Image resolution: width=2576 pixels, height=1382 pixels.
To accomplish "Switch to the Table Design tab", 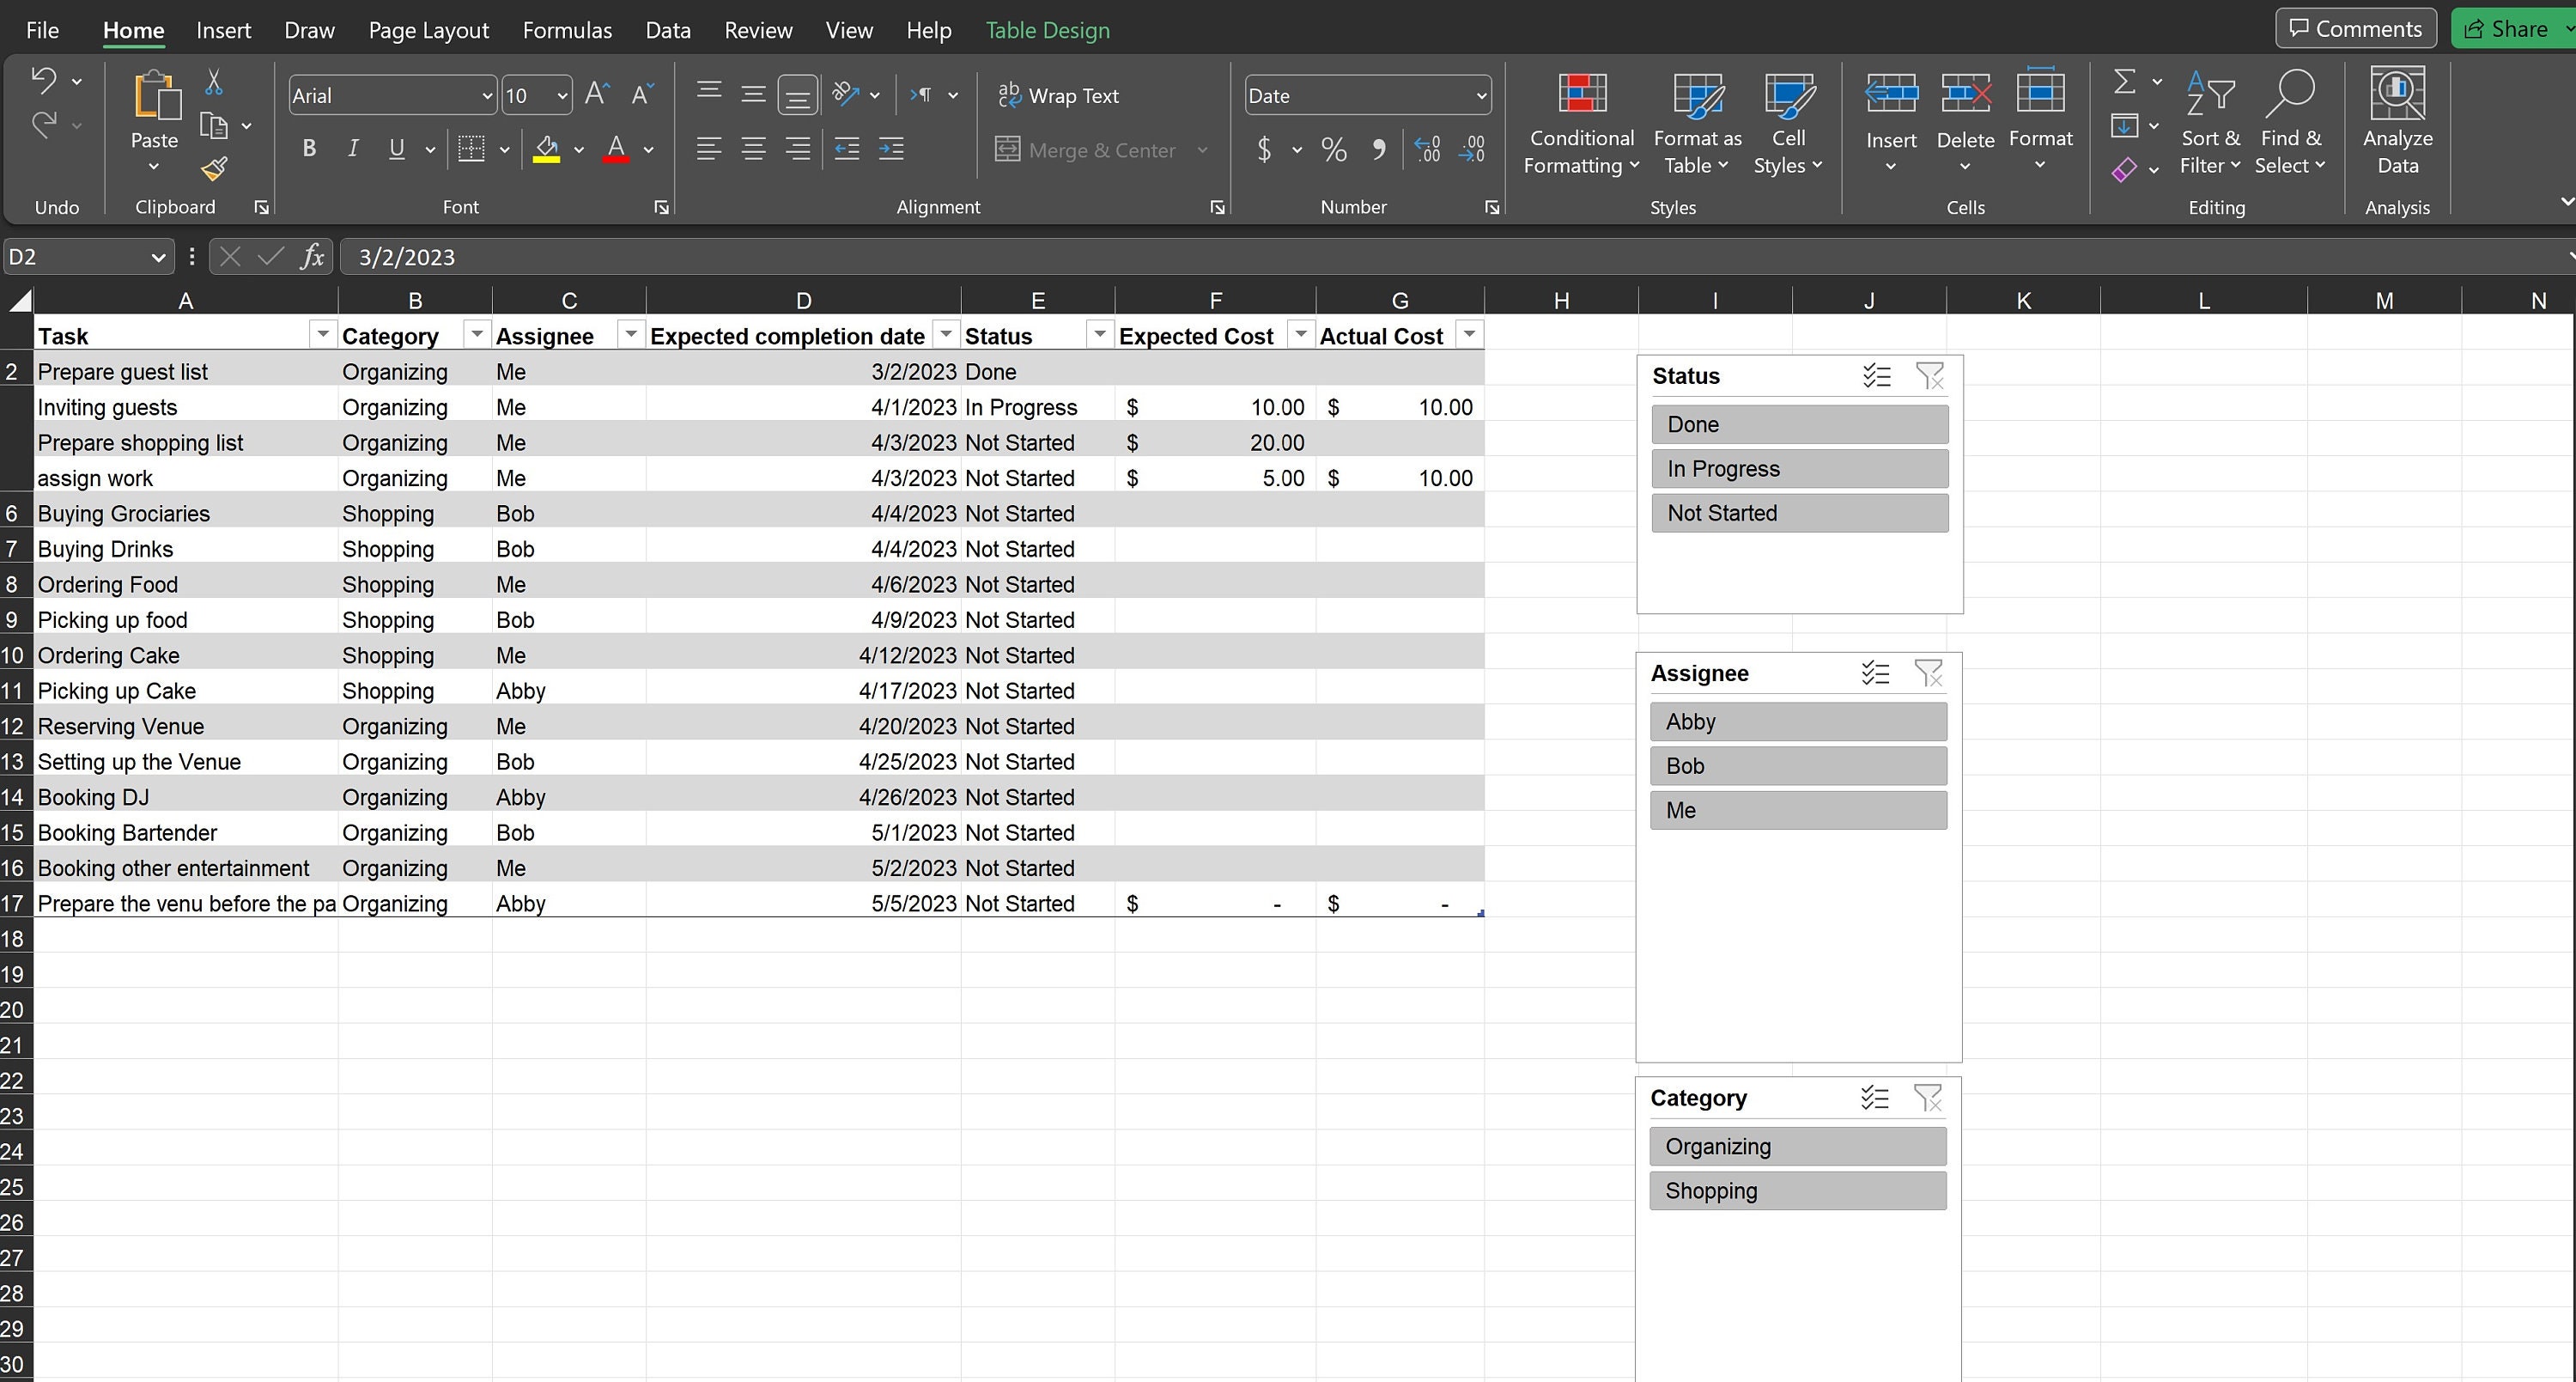I will pyautogui.click(x=1047, y=30).
